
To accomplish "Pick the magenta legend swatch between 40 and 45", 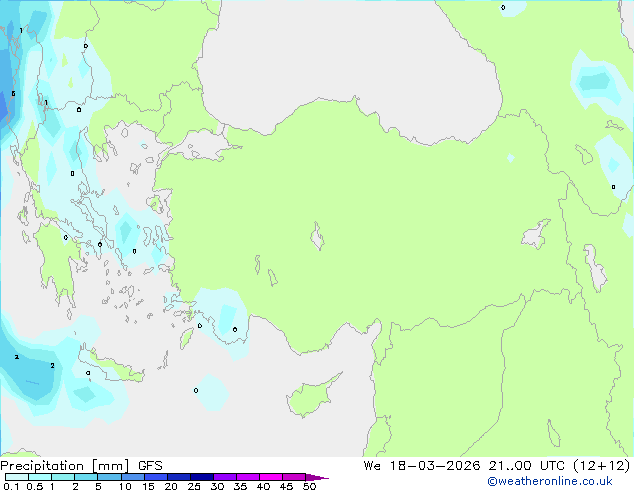I will tap(271, 477).
